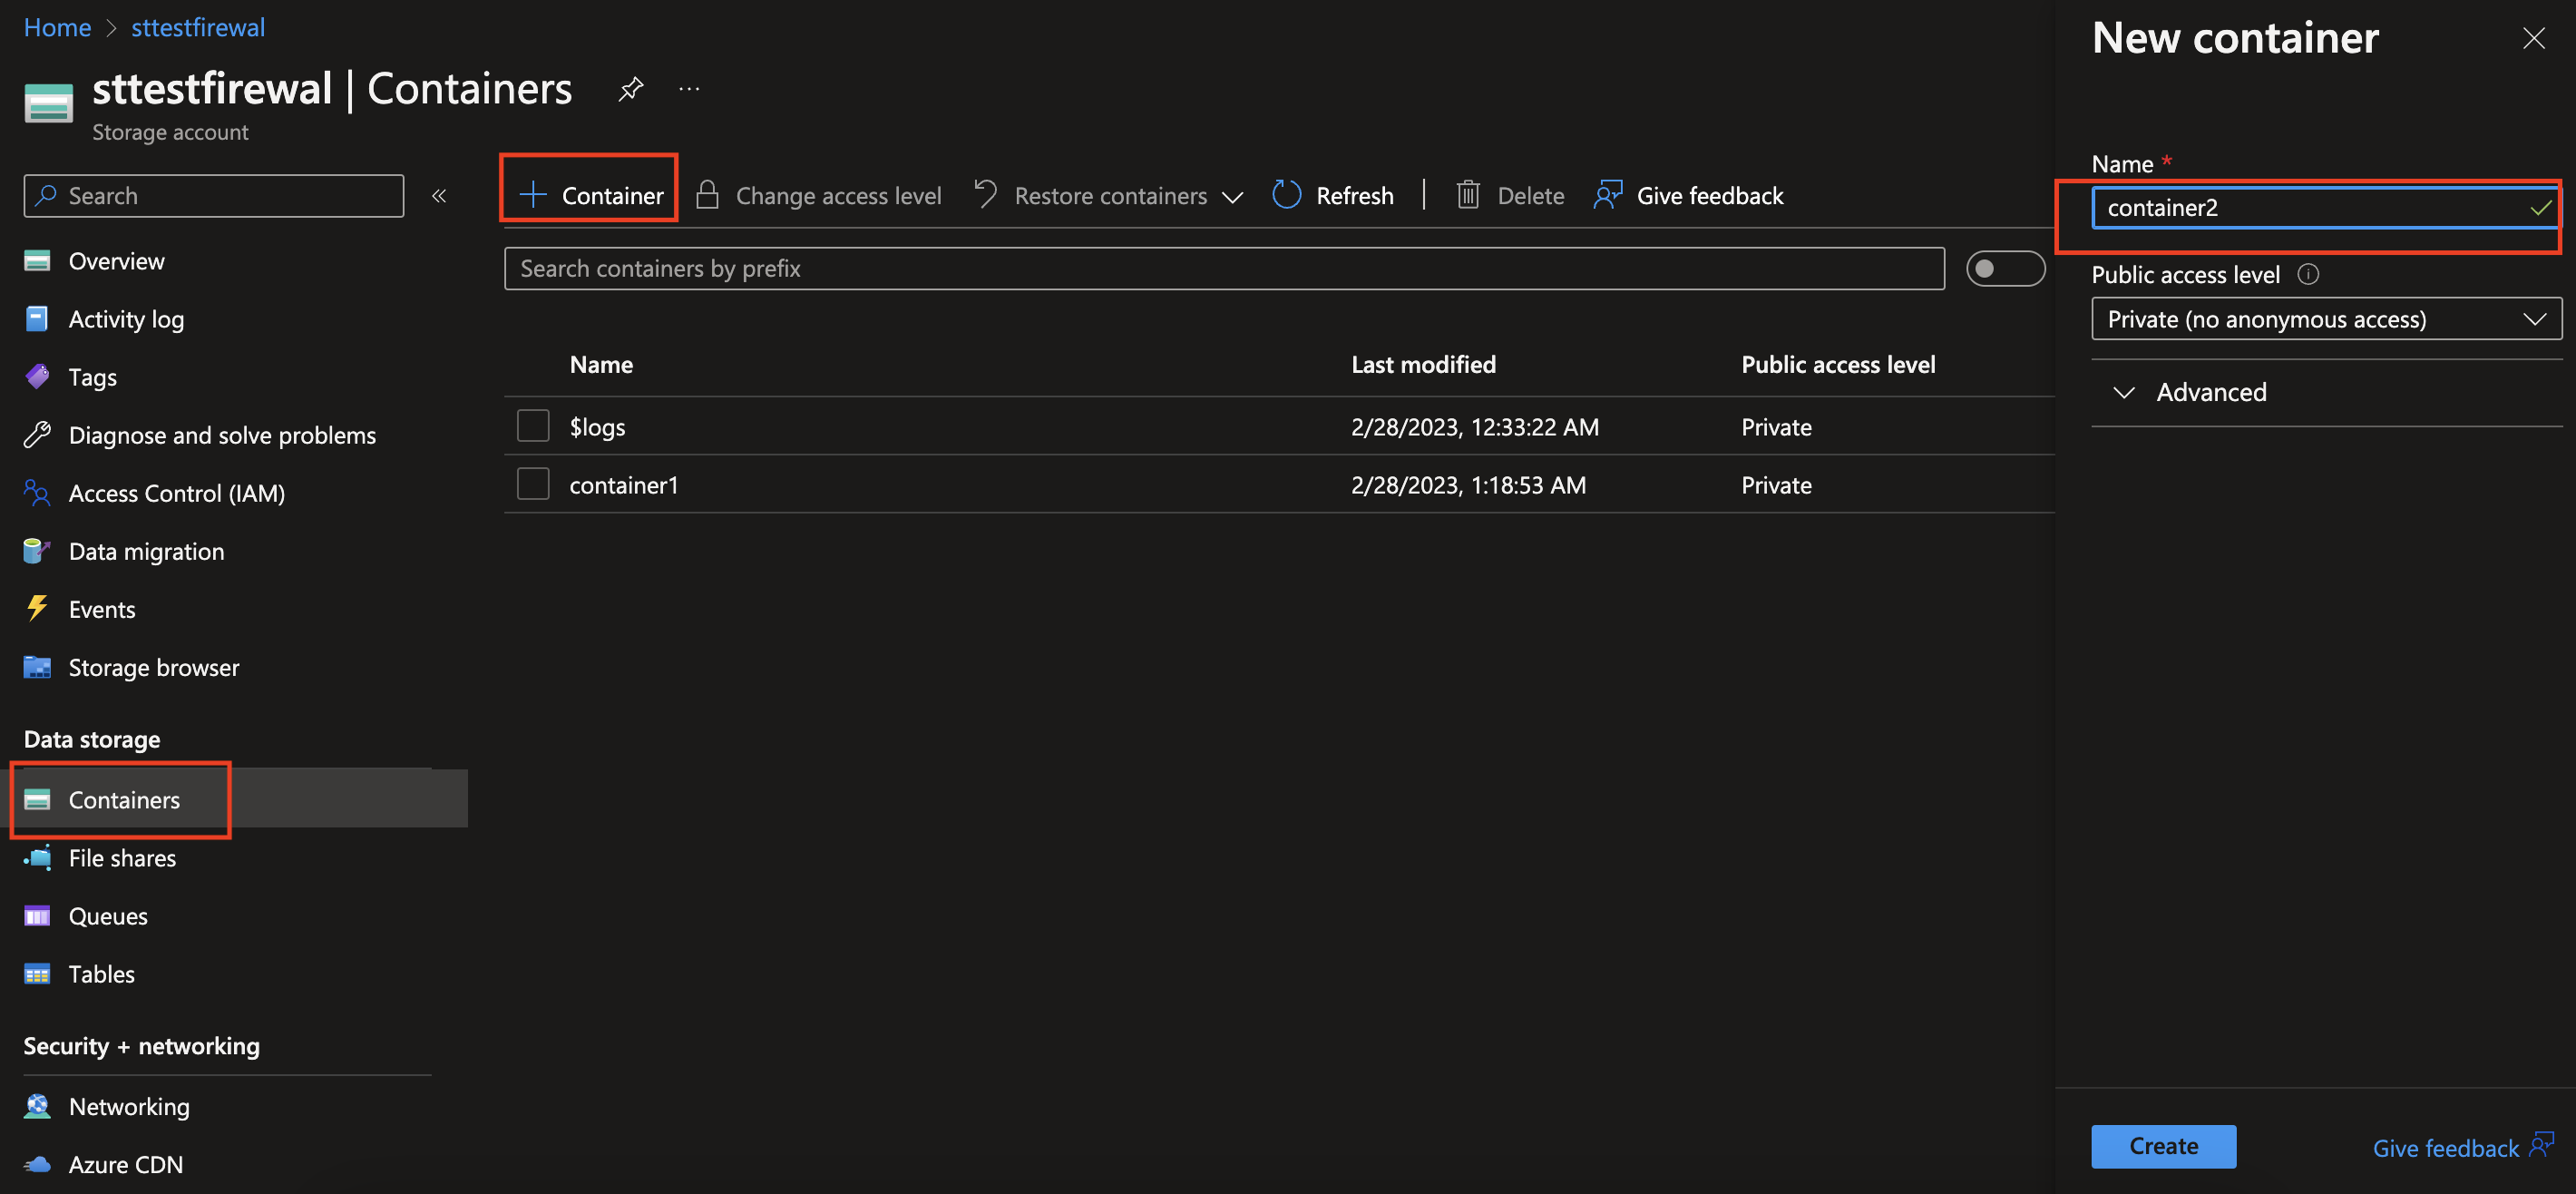Image resolution: width=2576 pixels, height=1194 pixels.
Task: Check the checkbox for the $logs container
Action: click(533, 425)
